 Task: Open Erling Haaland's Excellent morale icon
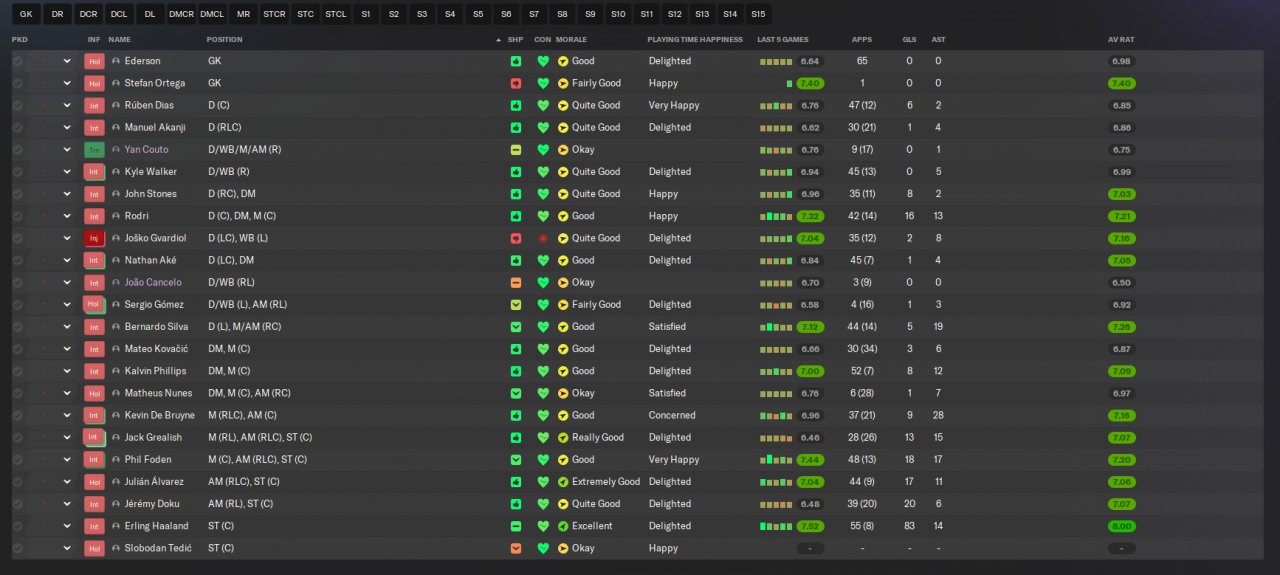tap(563, 526)
